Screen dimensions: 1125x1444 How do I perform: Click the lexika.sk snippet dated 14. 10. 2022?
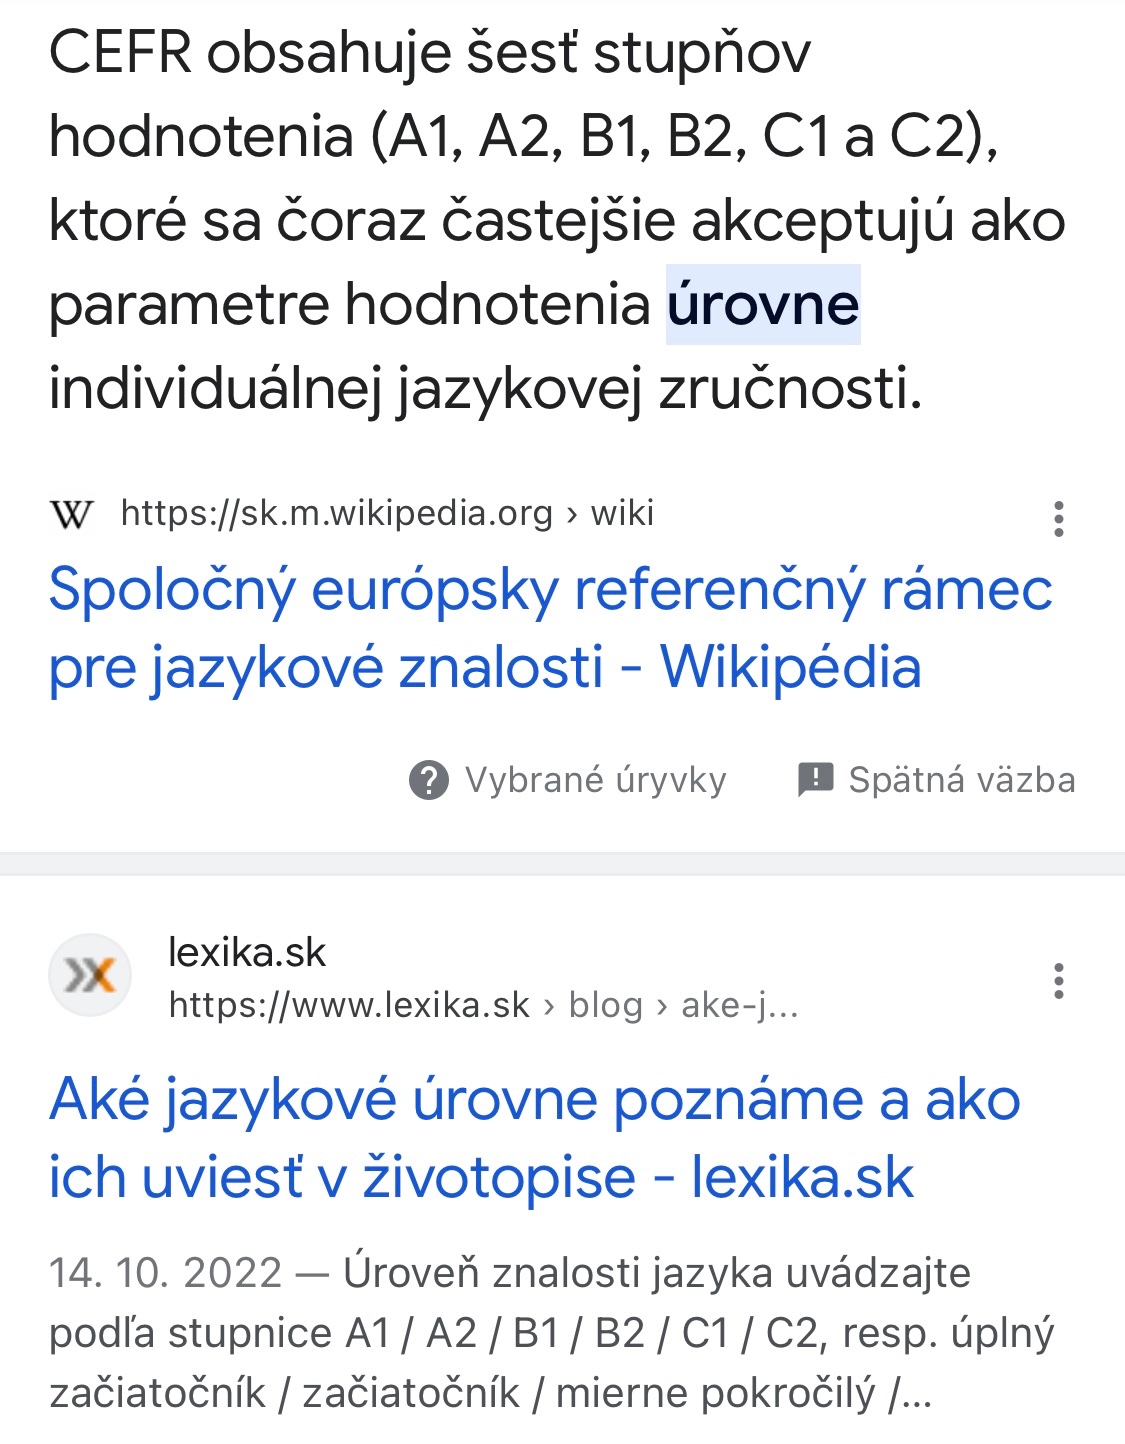tap(550, 1332)
